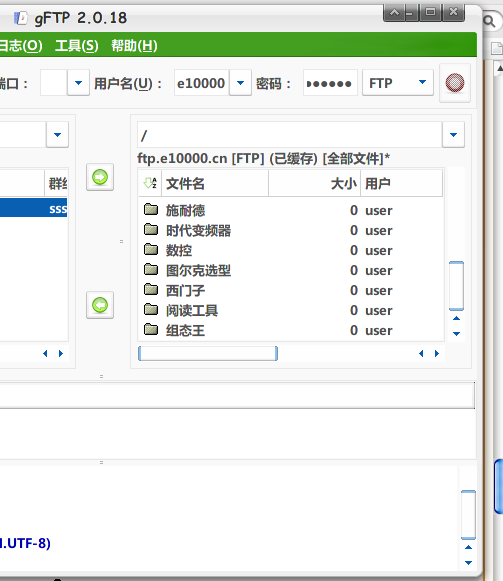The height and width of the screenshot is (581, 503).
Task: Click the folder name 施耐德
Action: (185, 210)
